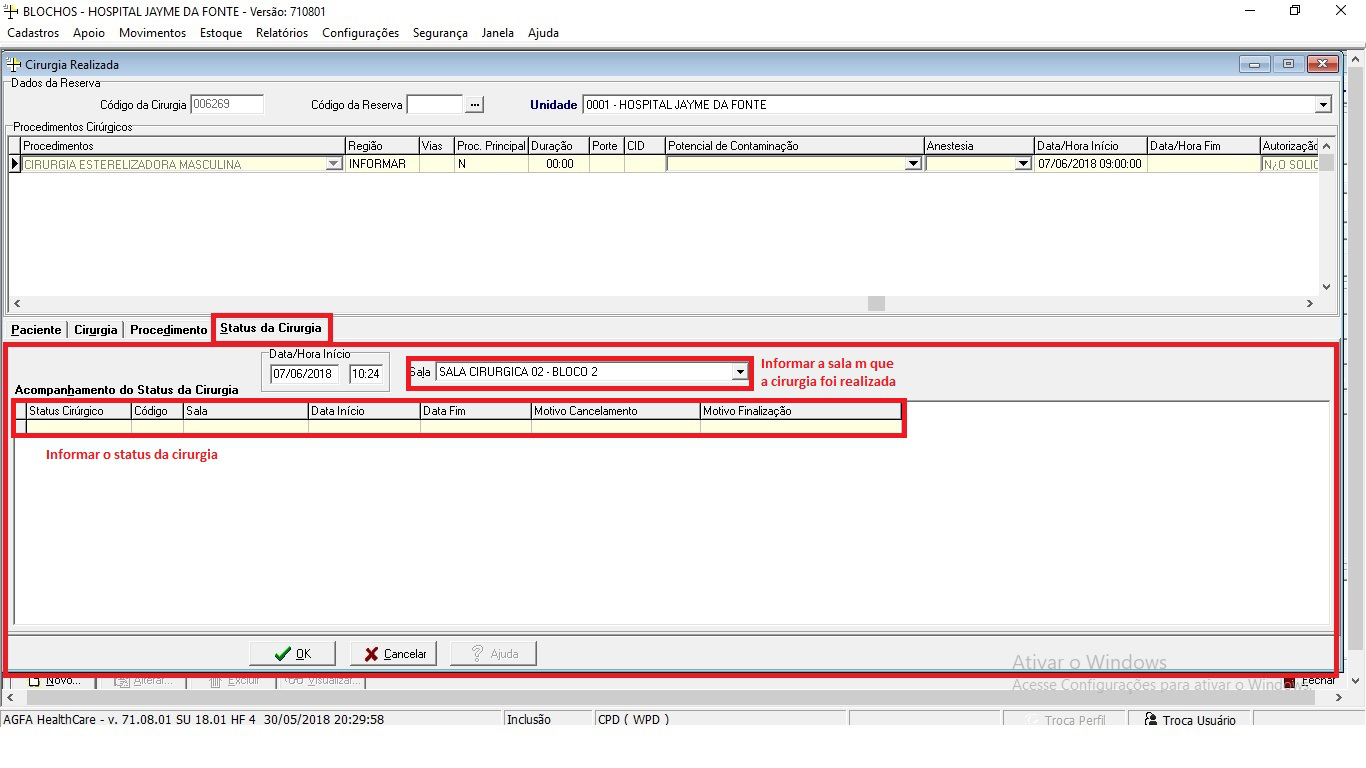Open the Código da Reserva lookup button
1366x768 pixels.
[475, 104]
